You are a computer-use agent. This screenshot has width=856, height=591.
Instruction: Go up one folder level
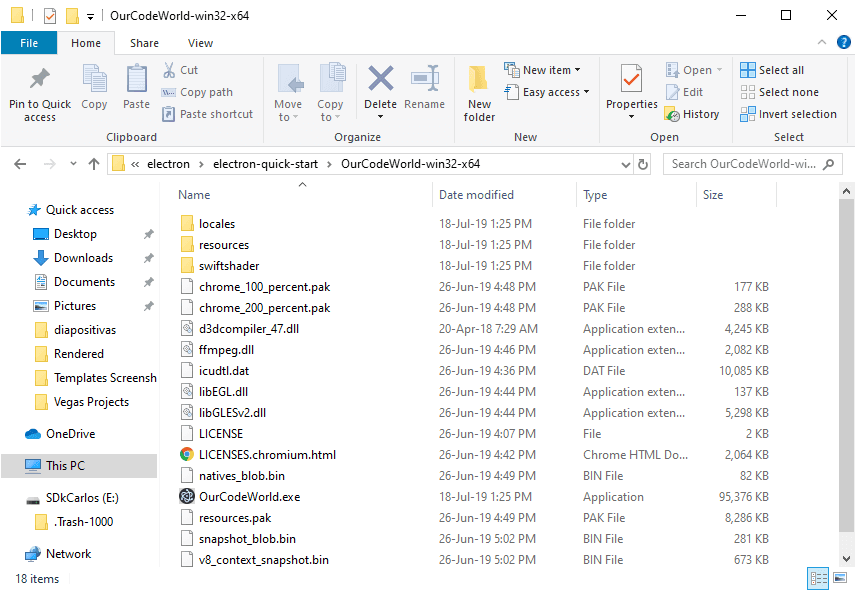(x=94, y=164)
